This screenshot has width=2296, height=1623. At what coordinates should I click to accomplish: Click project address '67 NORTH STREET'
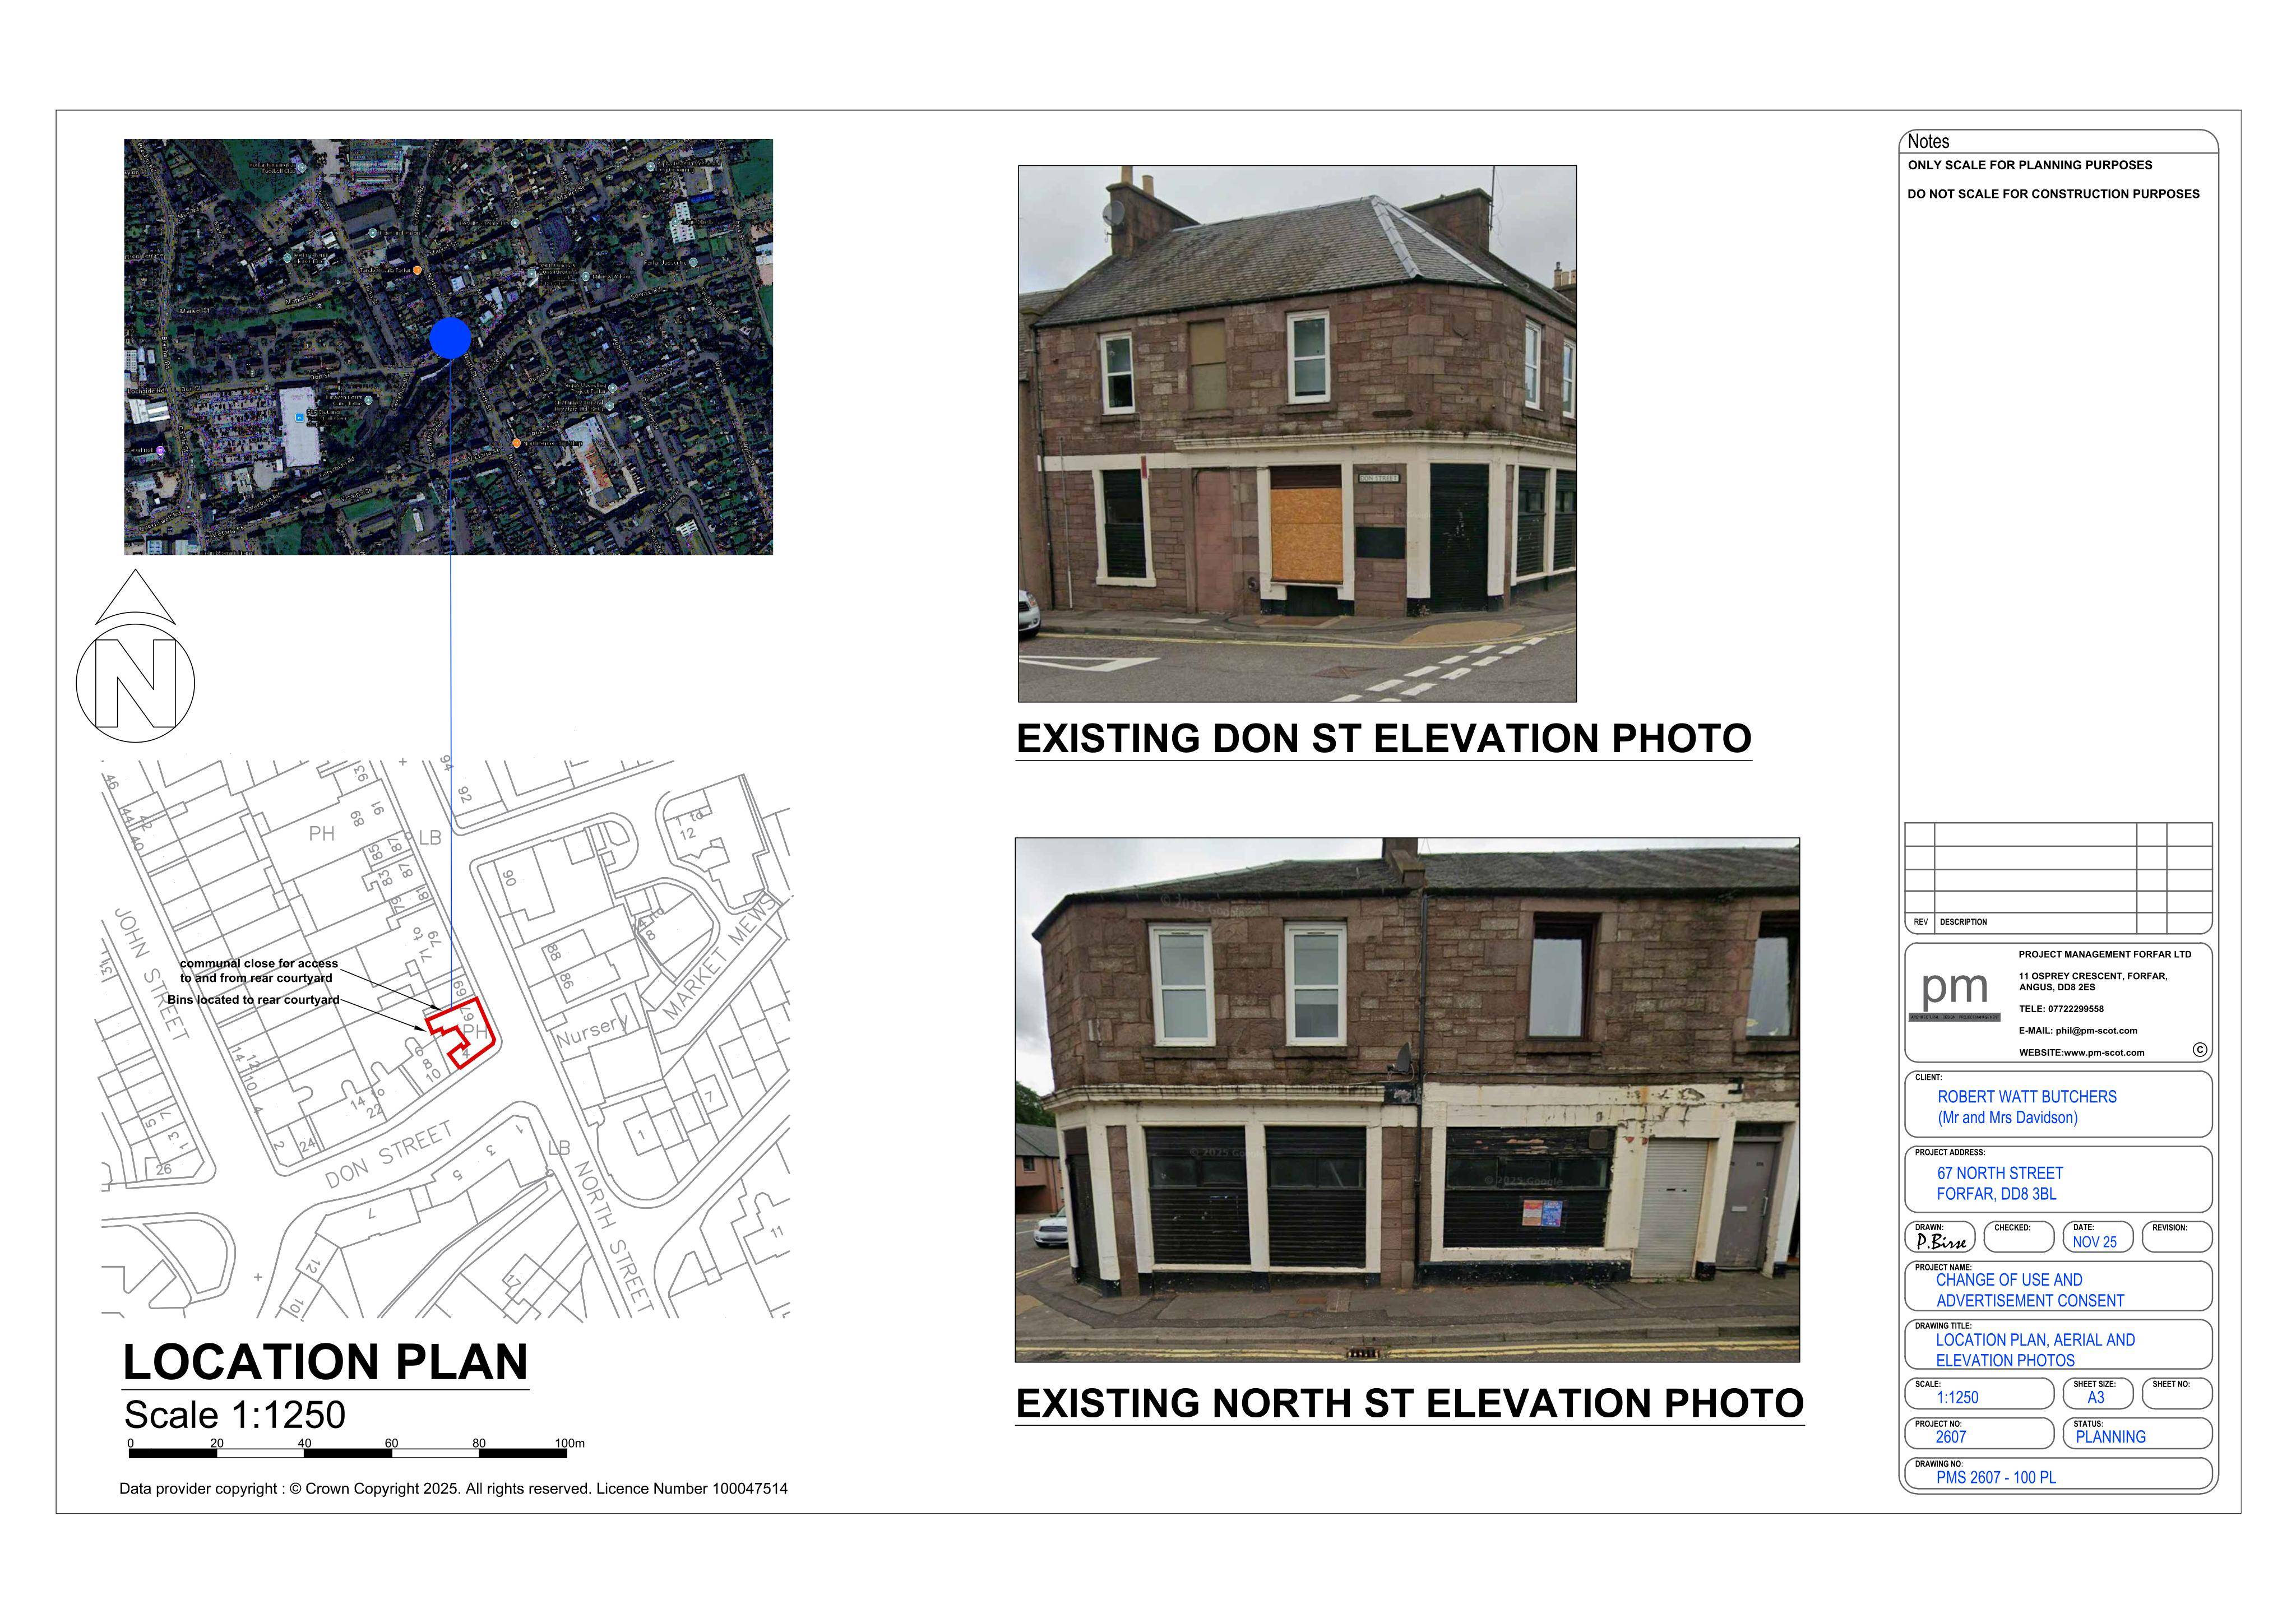pos(2000,1173)
